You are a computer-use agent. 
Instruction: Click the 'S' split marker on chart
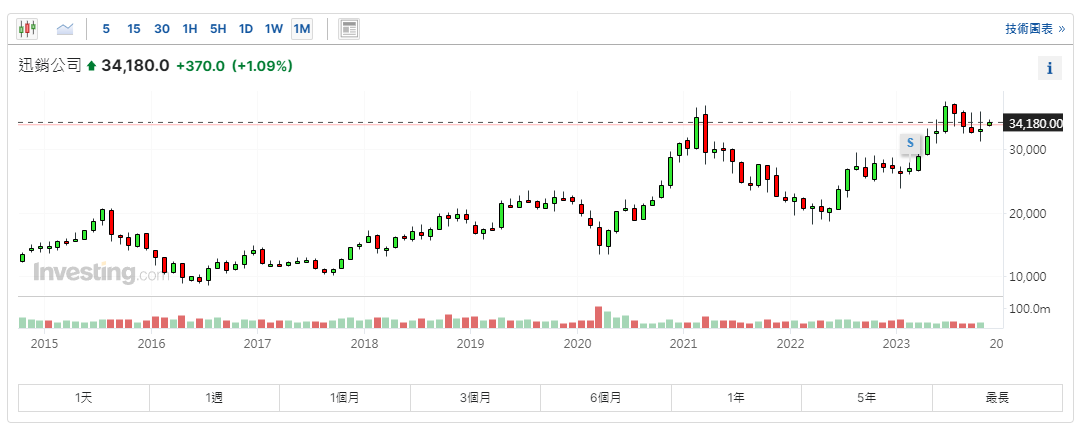910,143
